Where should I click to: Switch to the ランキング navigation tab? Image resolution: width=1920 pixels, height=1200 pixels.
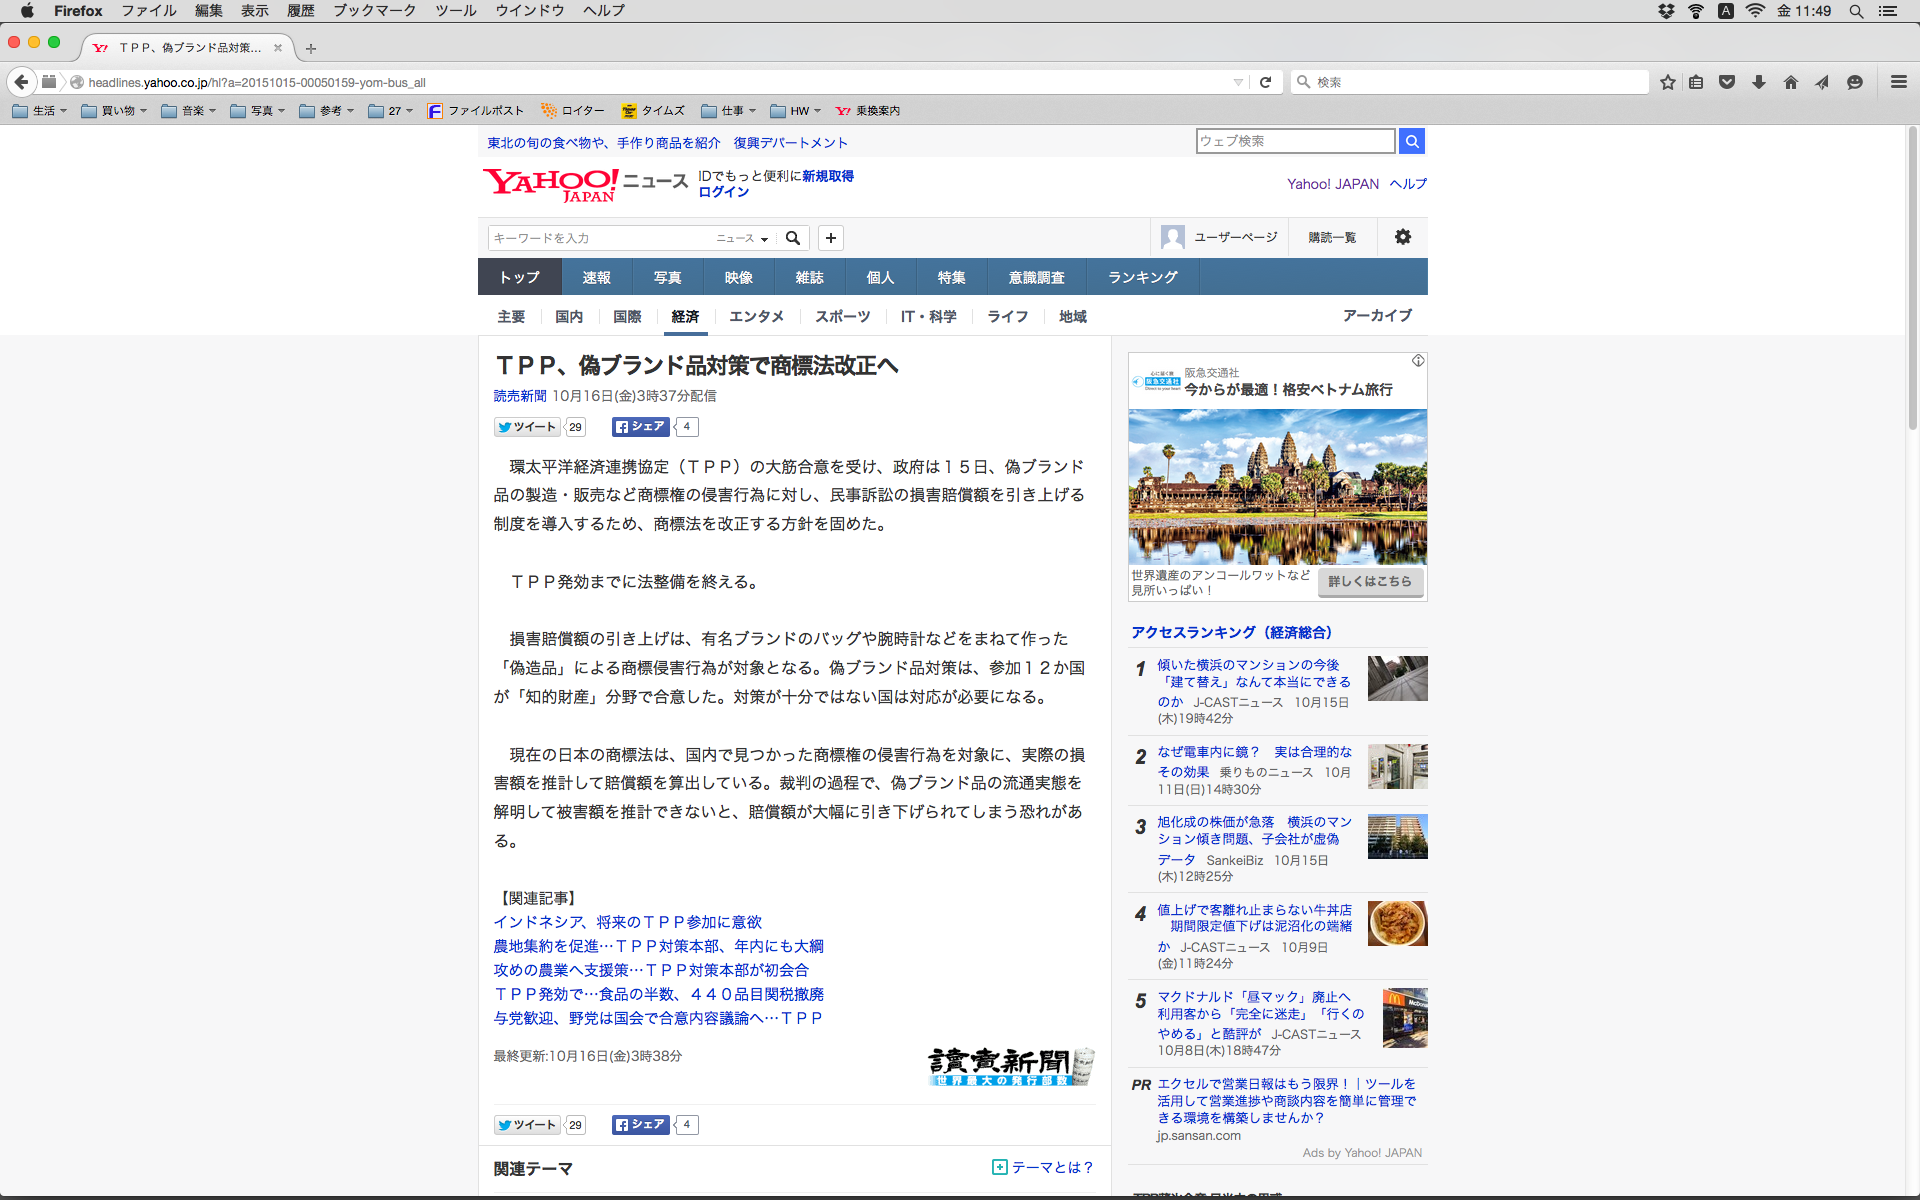pyautogui.click(x=1142, y=277)
